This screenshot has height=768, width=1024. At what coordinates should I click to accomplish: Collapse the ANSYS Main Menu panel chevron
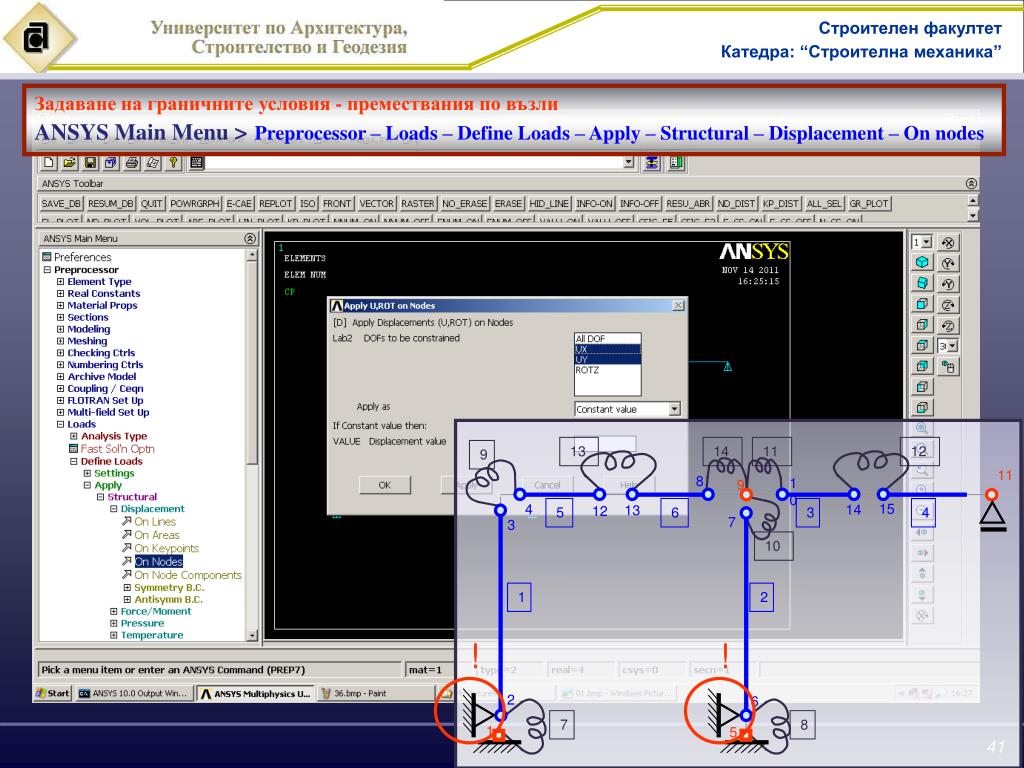[x=249, y=238]
